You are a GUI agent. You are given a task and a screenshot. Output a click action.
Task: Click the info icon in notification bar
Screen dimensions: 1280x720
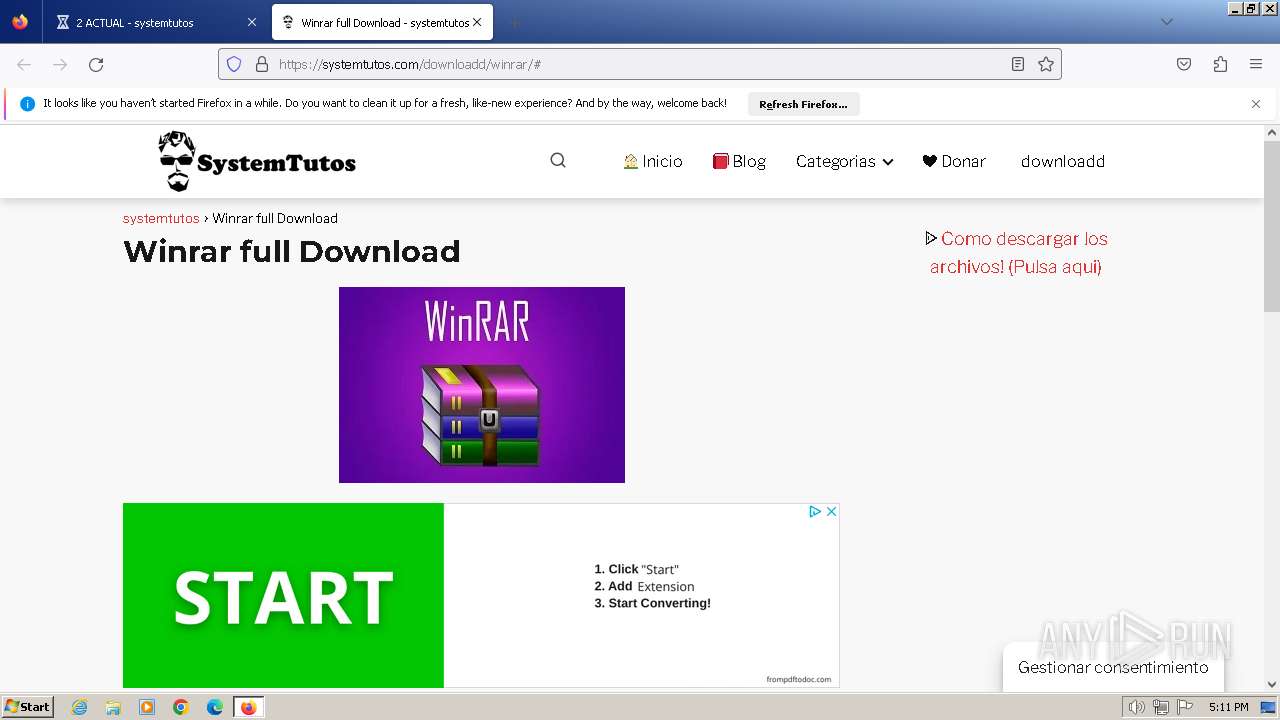(27, 104)
